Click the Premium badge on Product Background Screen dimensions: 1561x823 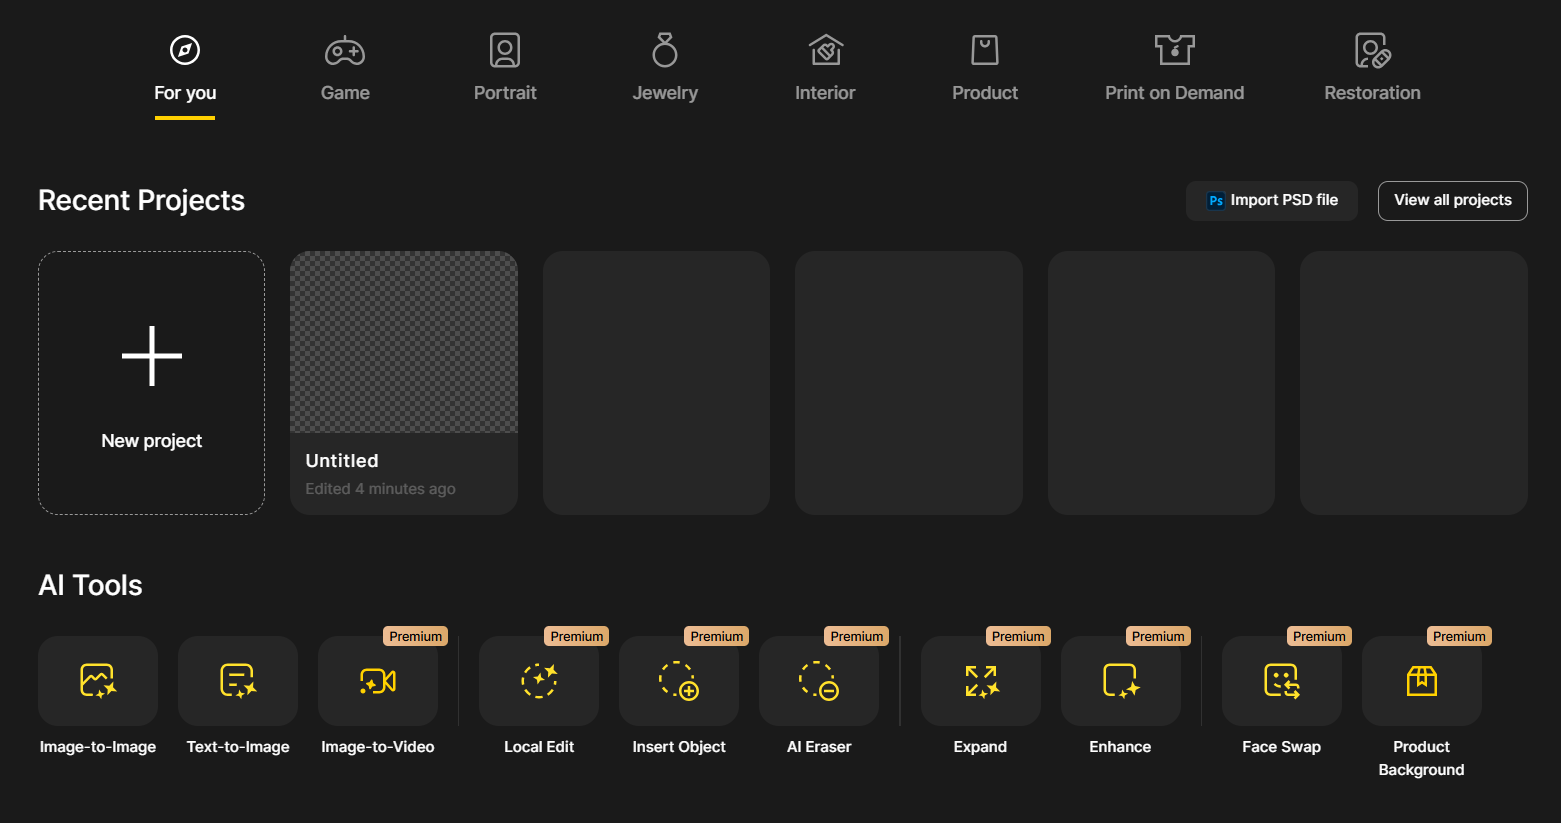[x=1459, y=636]
